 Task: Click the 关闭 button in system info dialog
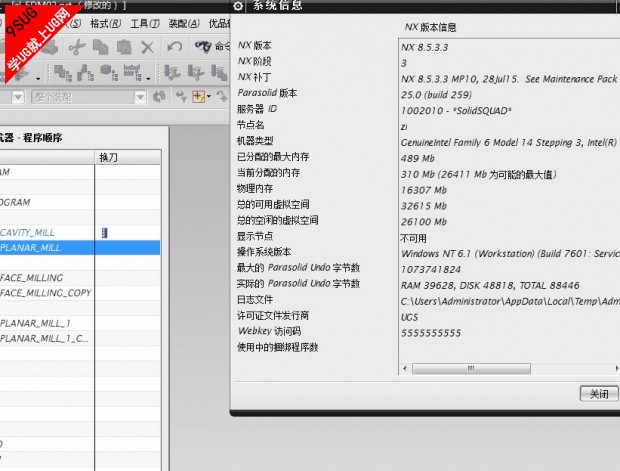click(x=599, y=393)
